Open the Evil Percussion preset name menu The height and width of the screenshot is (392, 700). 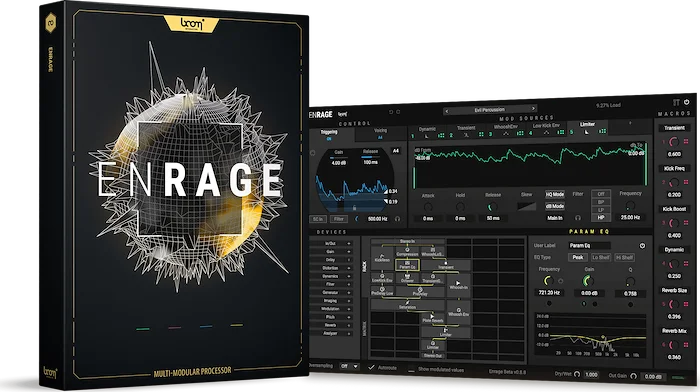coord(489,109)
